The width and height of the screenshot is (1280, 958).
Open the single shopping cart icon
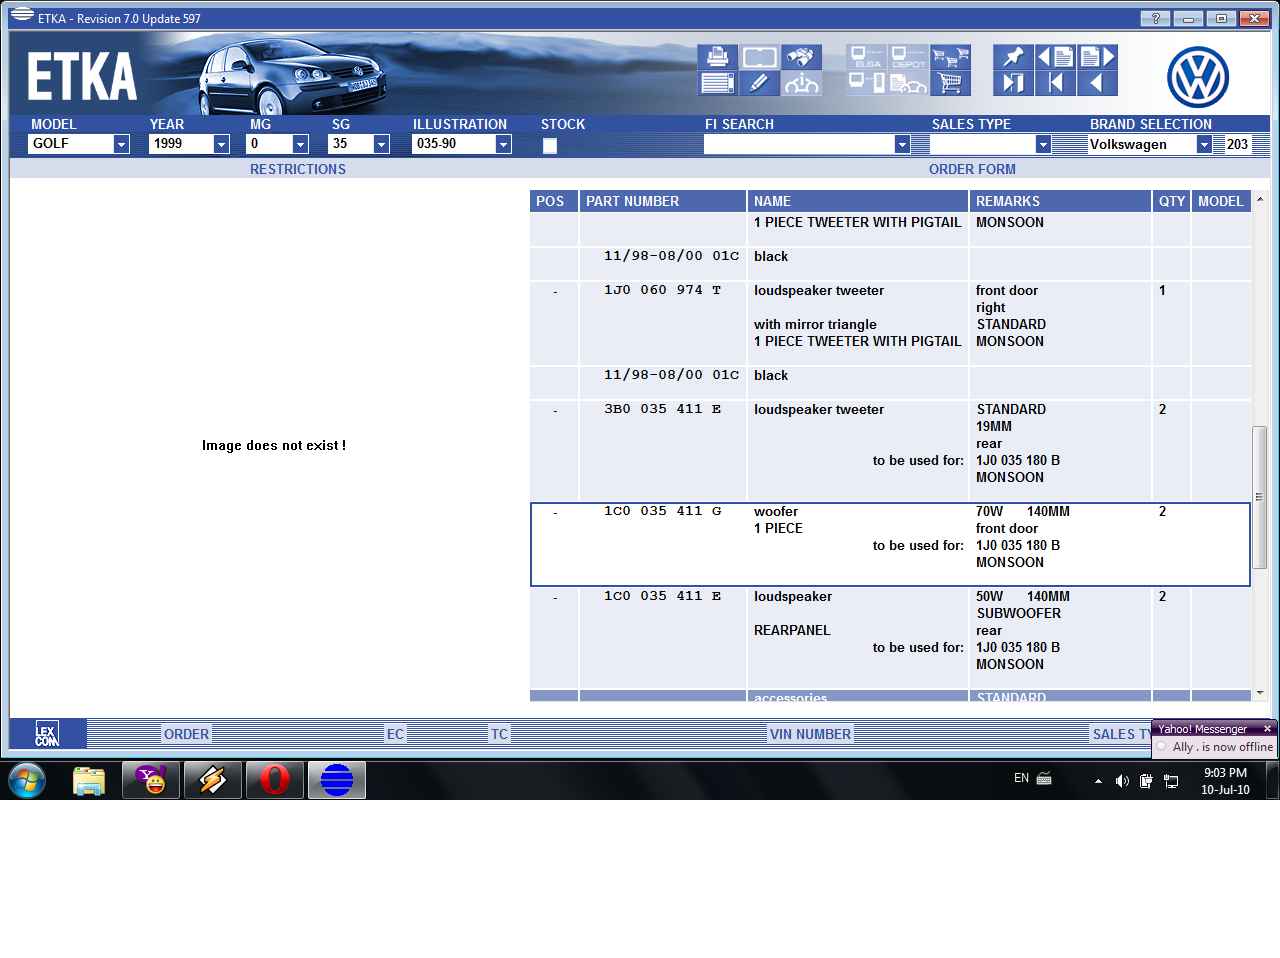tap(950, 83)
